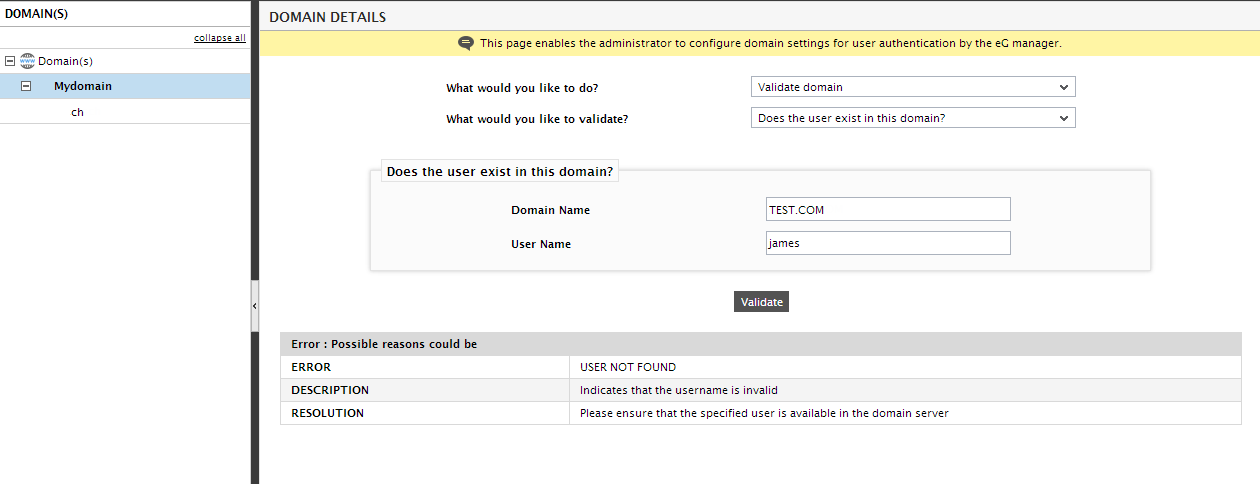Collapse the Domain(s) root node
Viewport: 1260px width, 484px height.
(10, 61)
